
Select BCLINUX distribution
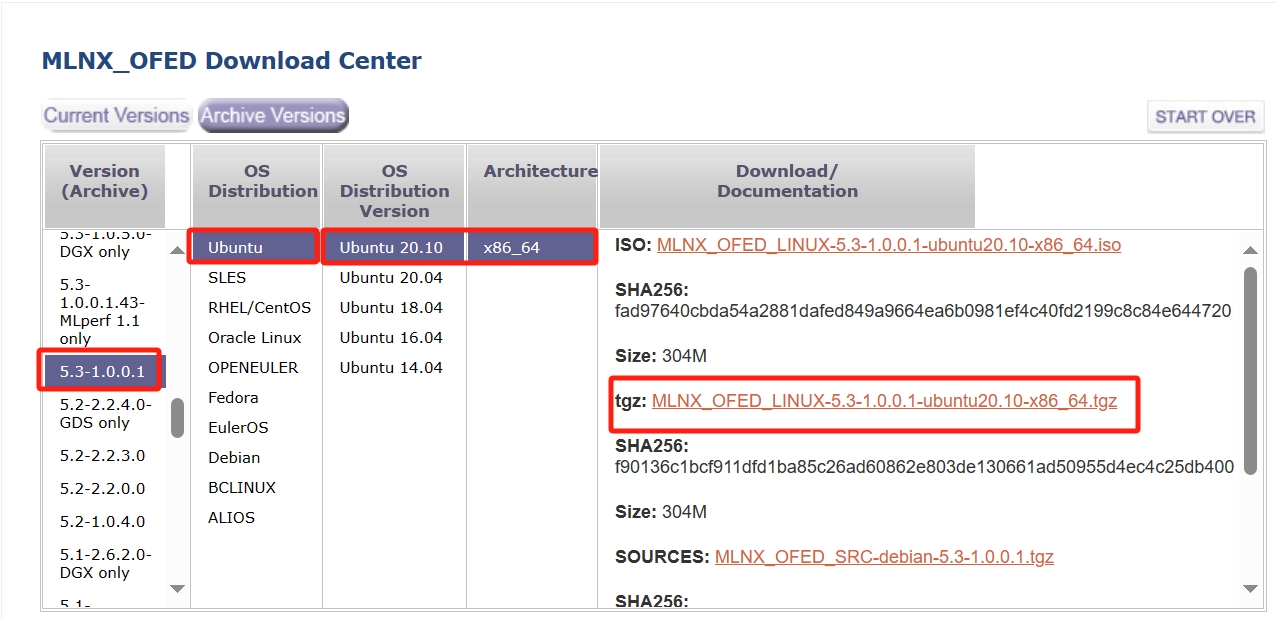coord(242,487)
